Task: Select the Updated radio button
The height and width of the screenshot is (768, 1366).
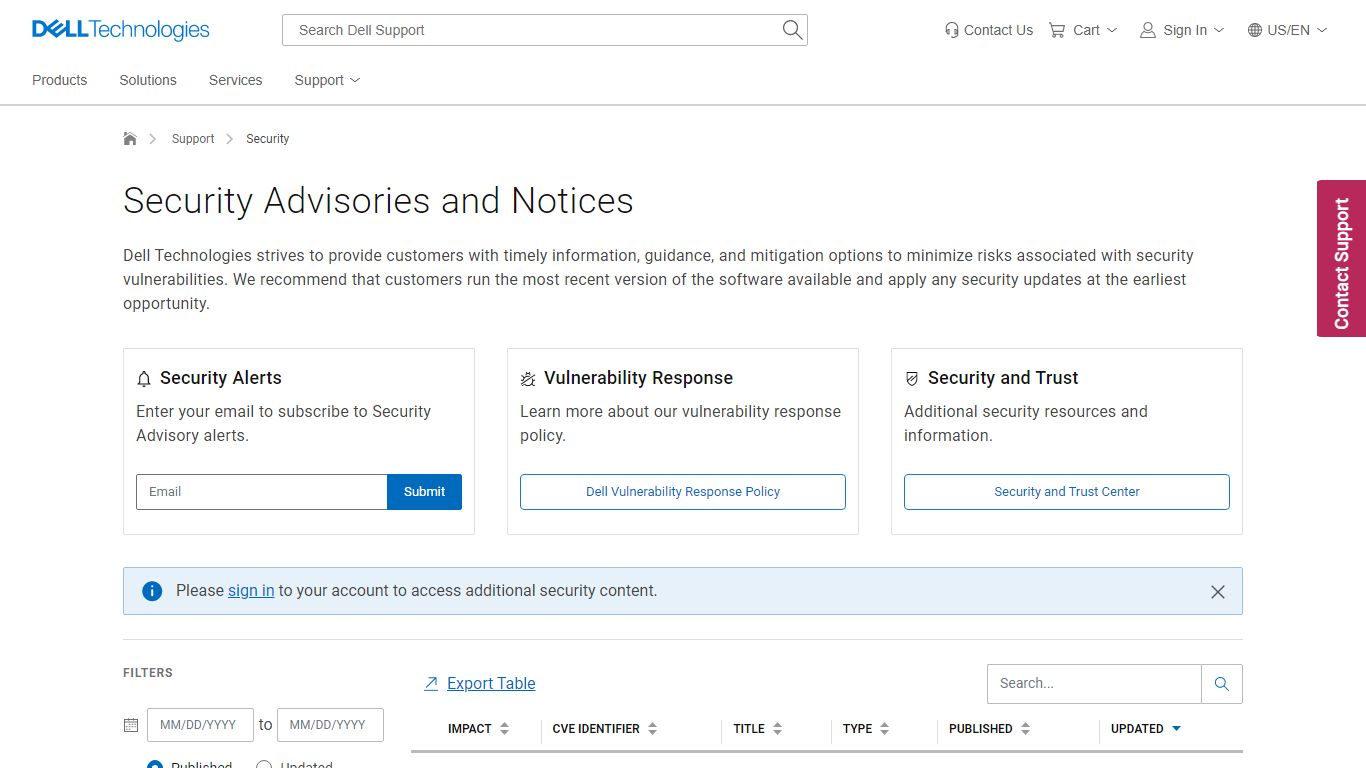Action: coord(264,765)
